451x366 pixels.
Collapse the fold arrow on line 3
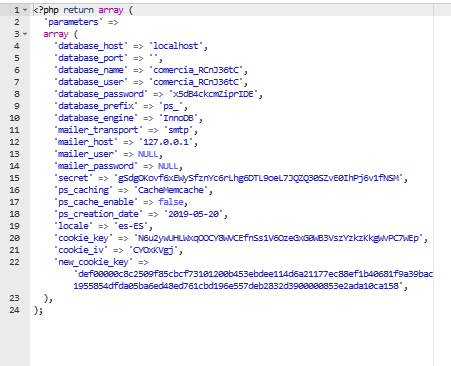25,34
